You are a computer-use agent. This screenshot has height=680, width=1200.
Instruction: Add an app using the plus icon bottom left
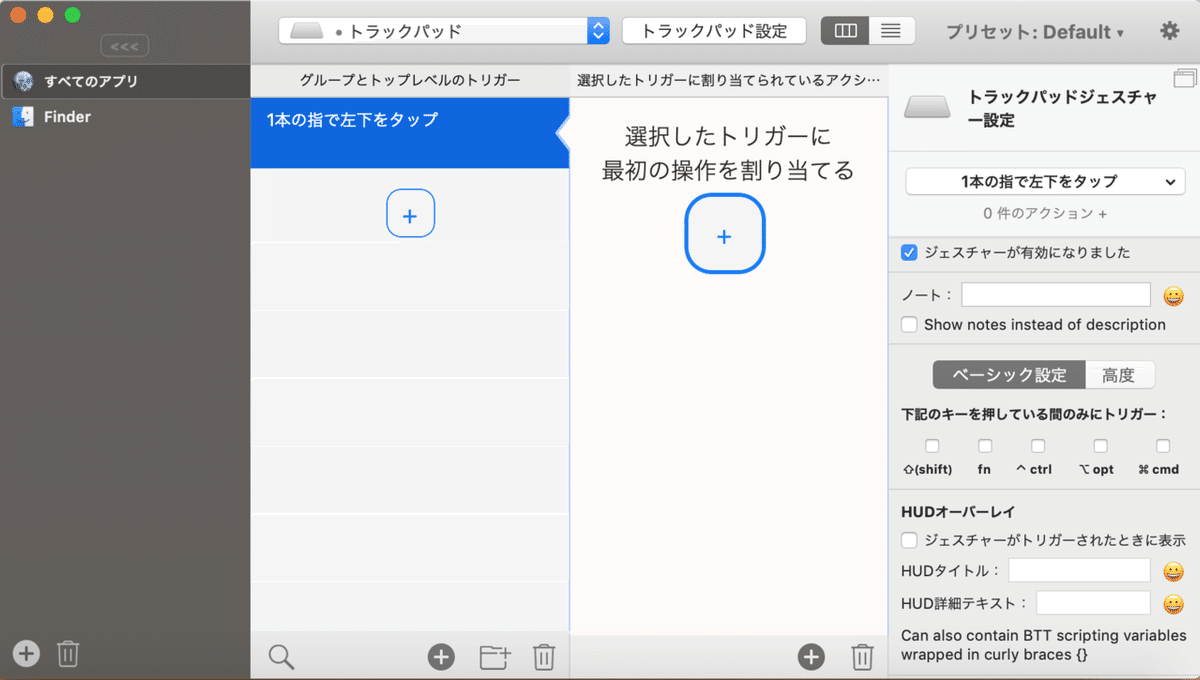(x=25, y=653)
